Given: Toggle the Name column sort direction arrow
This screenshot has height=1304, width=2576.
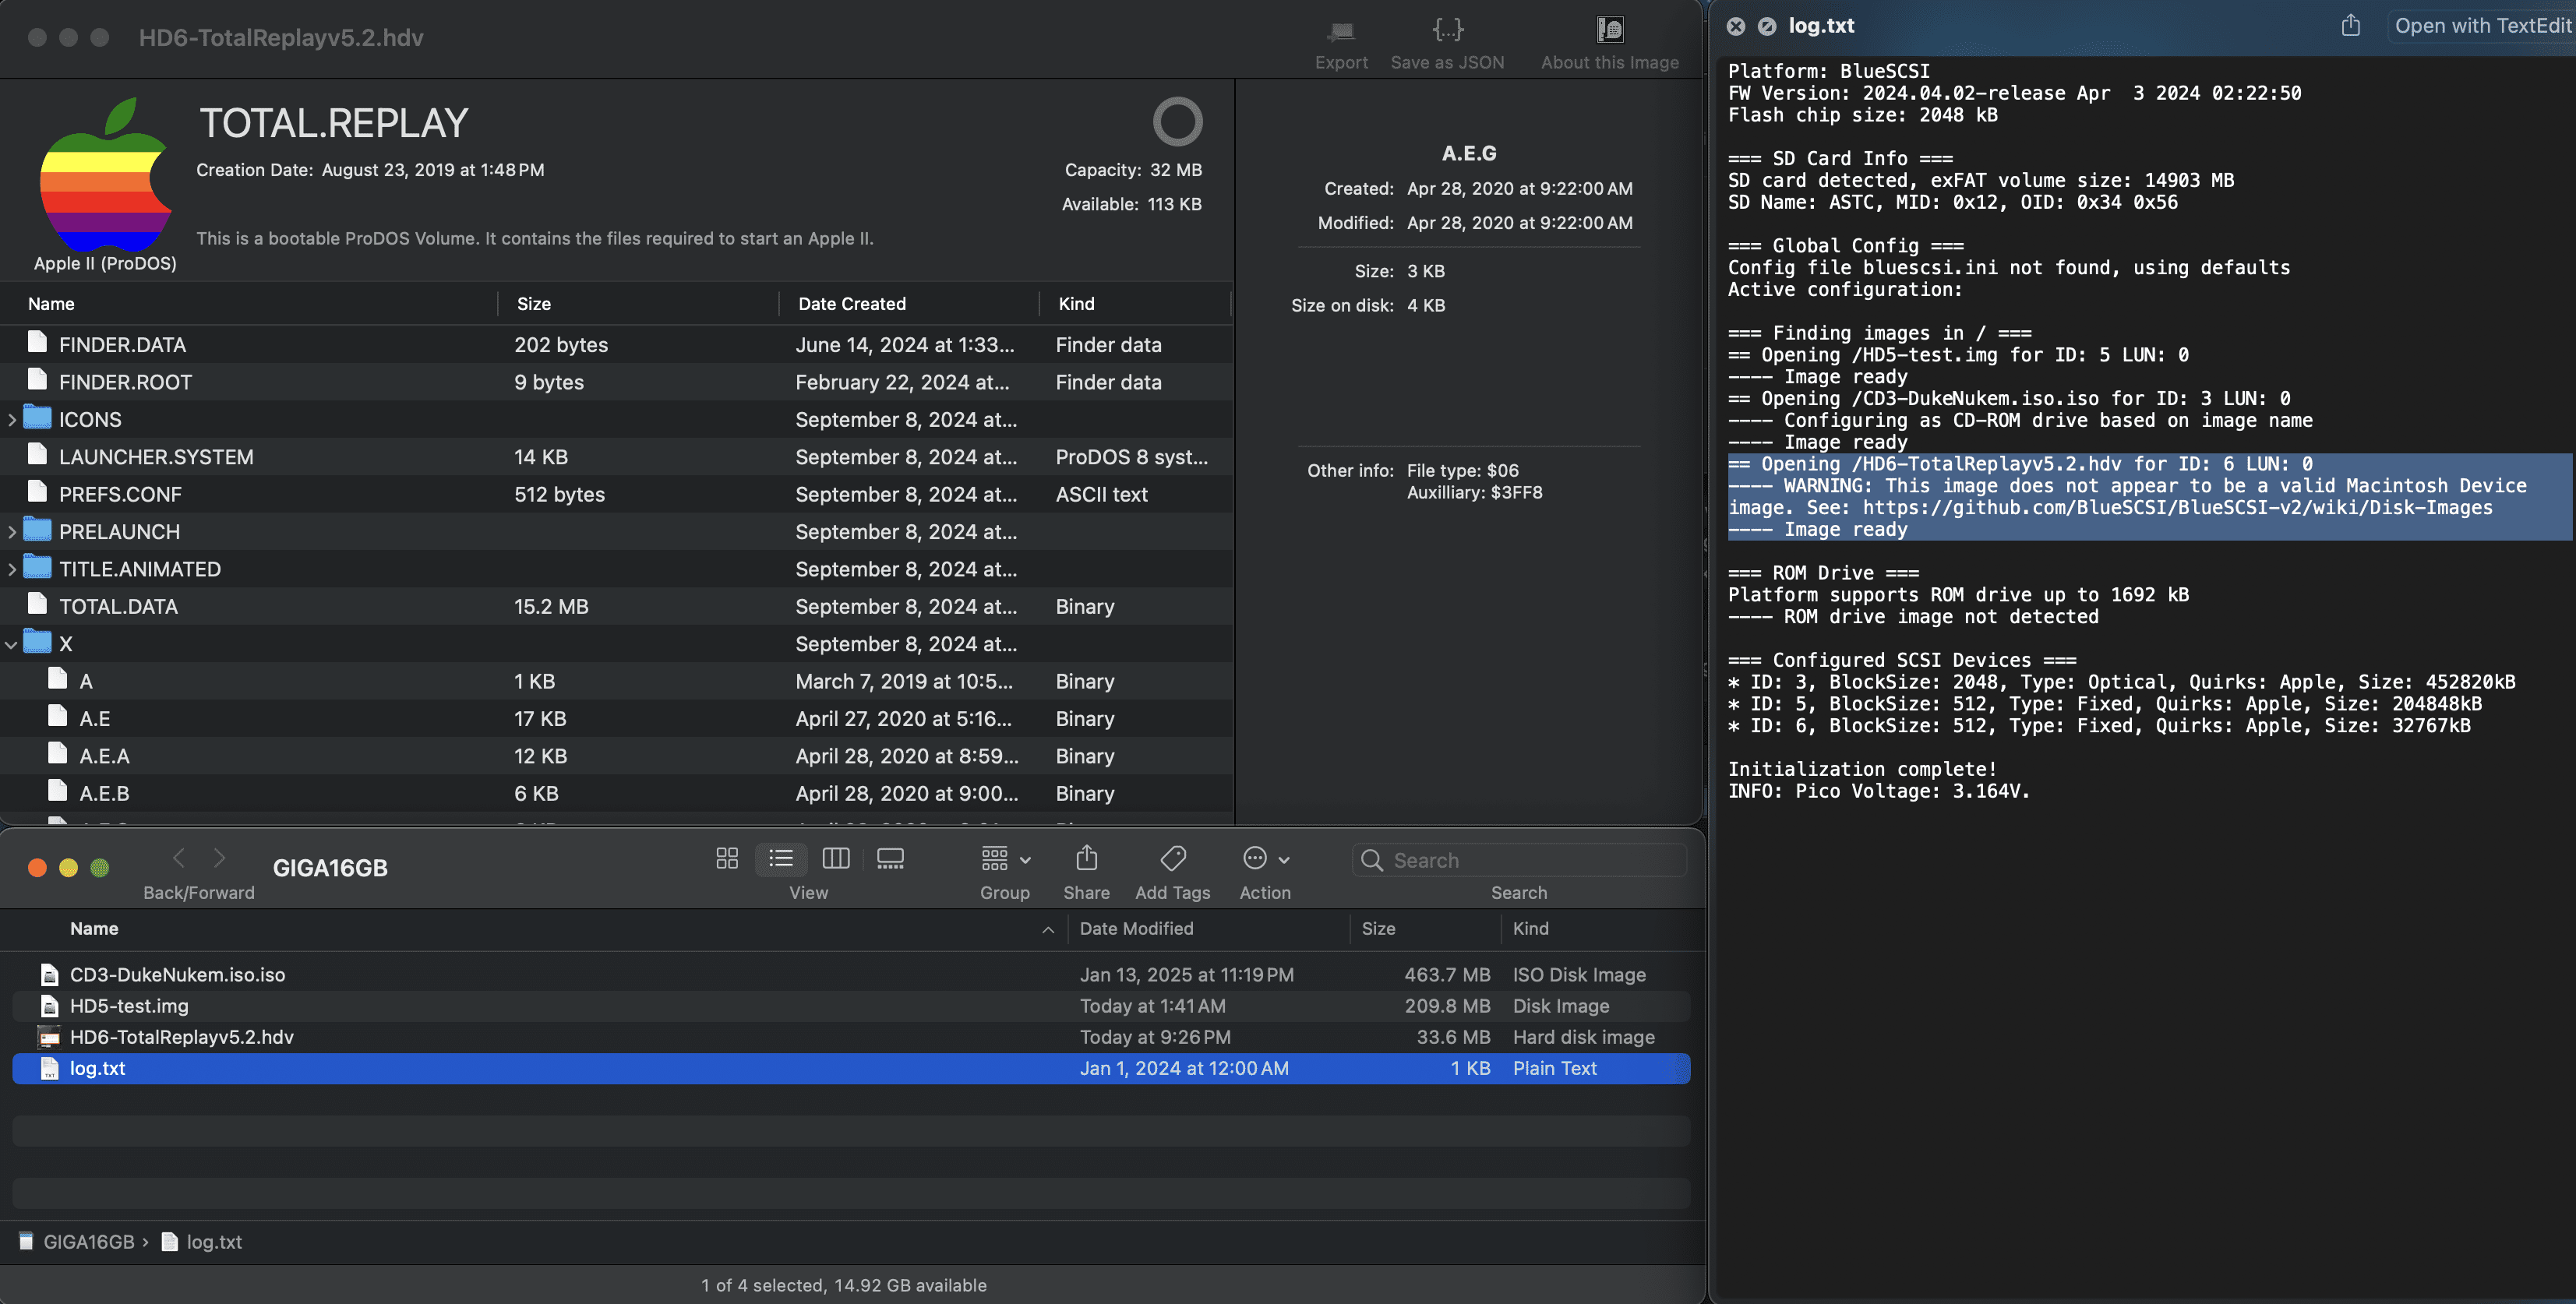Looking at the screenshot, I should pyautogui.click(x=1048, y=930).
